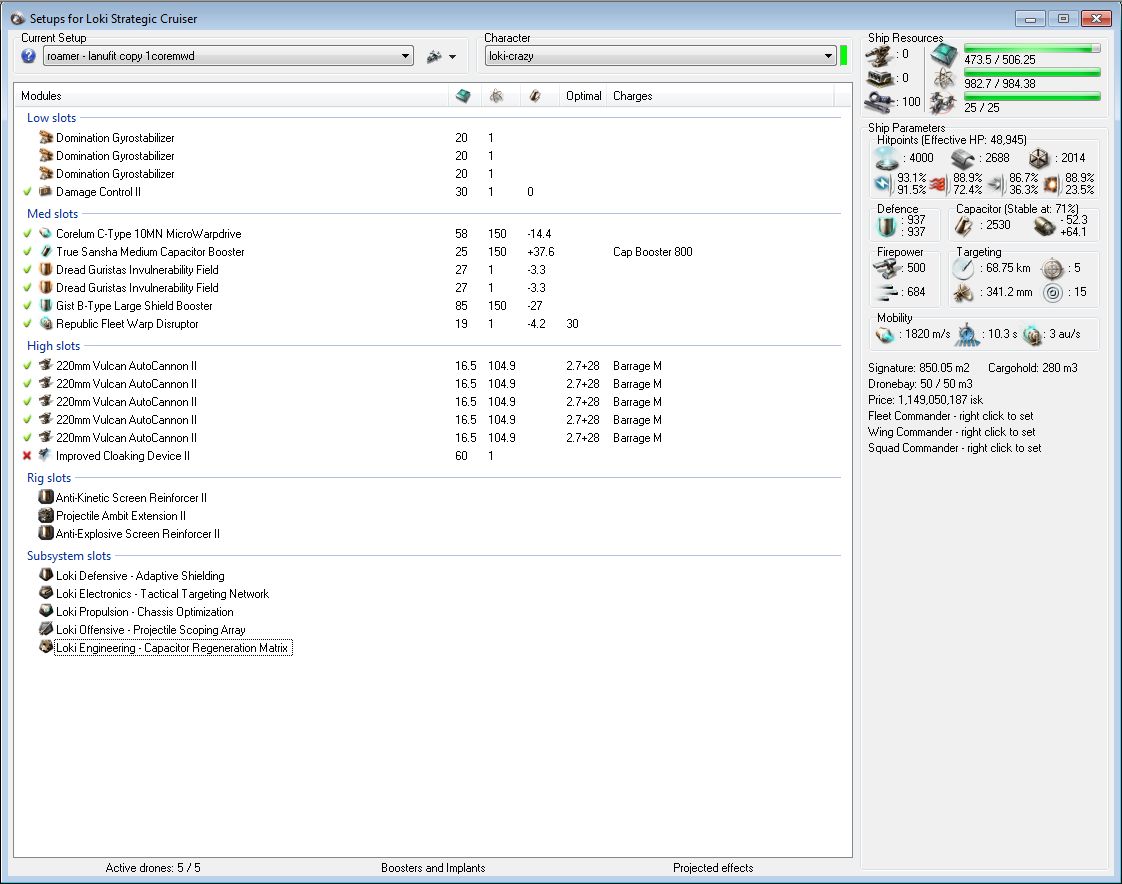Click the capacitor column header icon
Screen dimensions: 1122x884
click(535, 95)
